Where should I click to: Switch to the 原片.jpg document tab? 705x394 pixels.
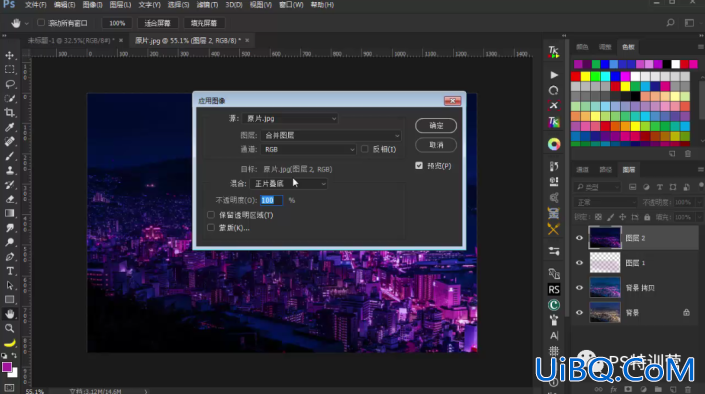point(188,40)
